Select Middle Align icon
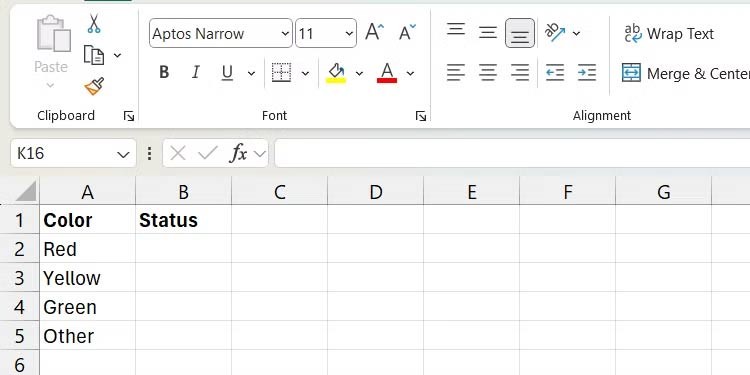This screenshot has height=375, width=750. [x=488, y=33]
